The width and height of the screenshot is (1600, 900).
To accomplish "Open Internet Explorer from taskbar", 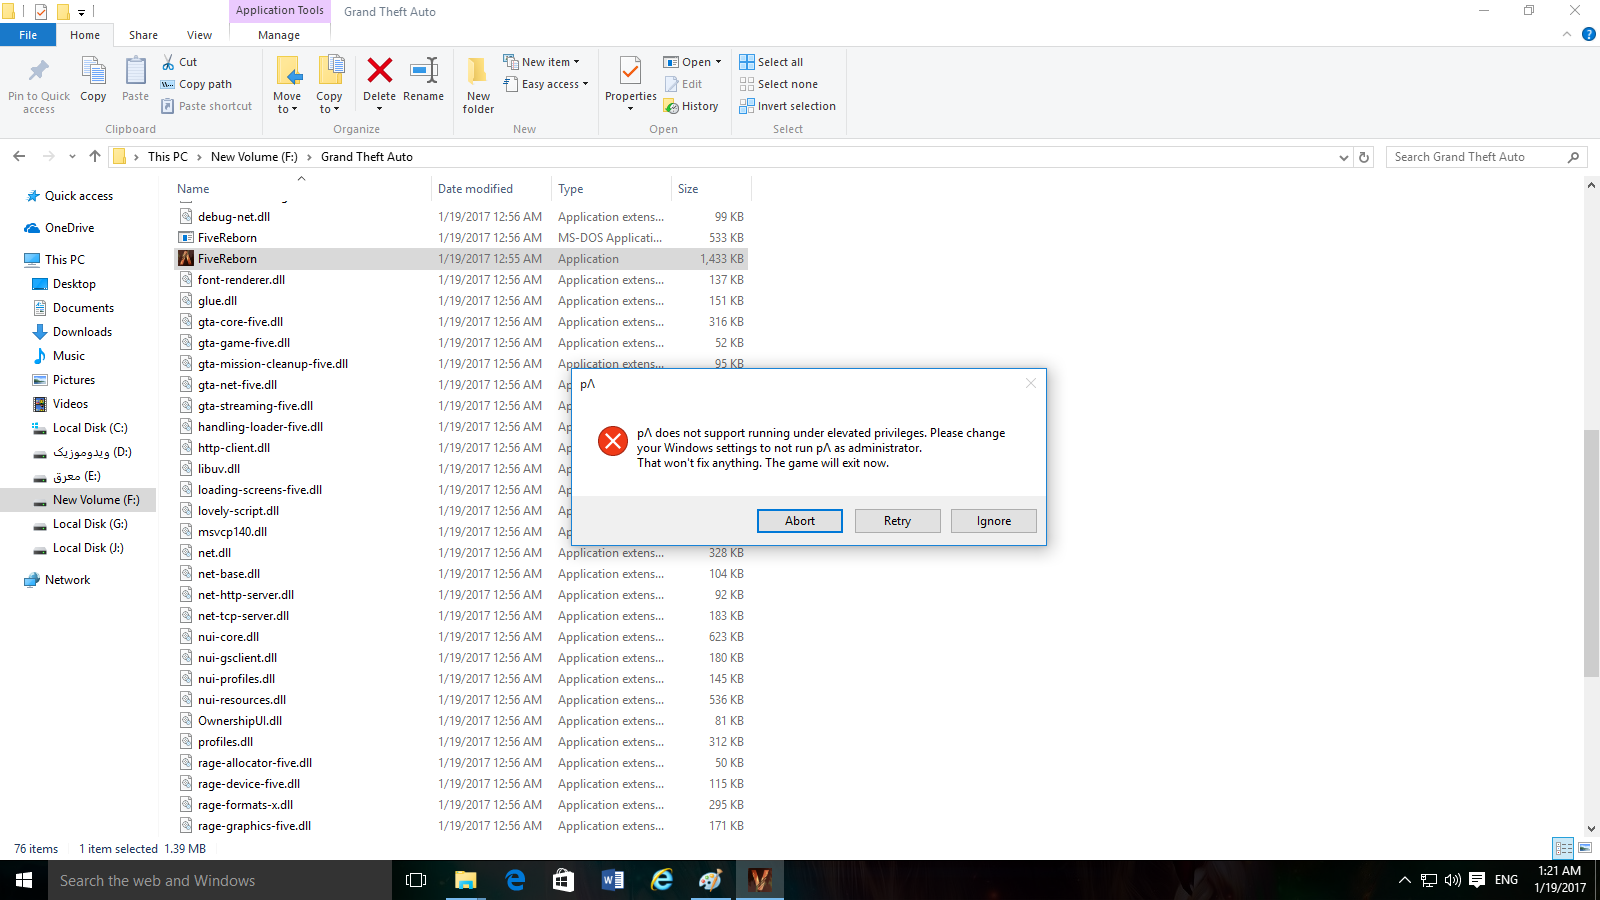I will pos(662,880).
